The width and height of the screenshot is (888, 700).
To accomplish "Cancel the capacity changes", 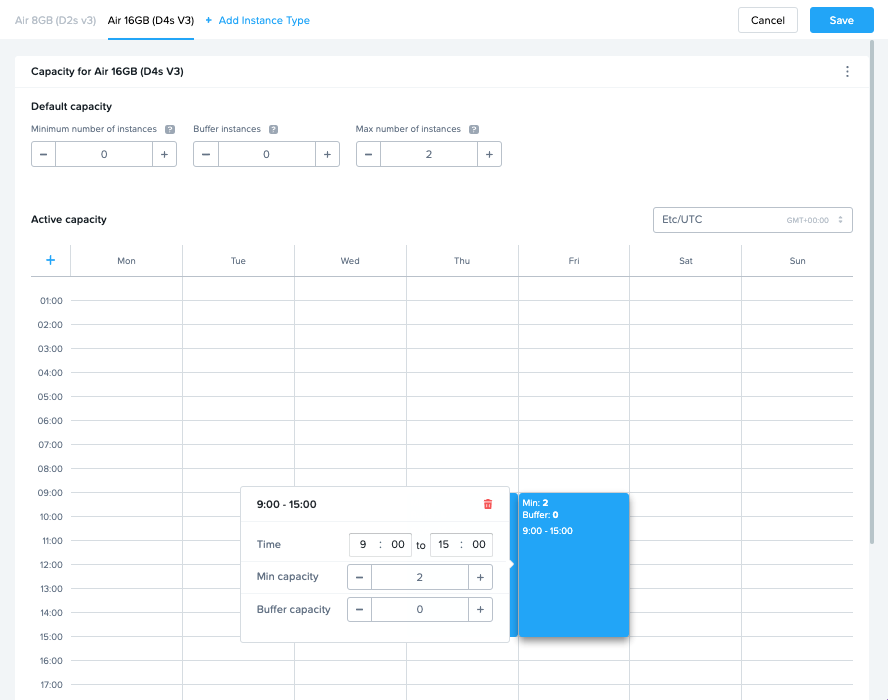I will click(767, 20).
